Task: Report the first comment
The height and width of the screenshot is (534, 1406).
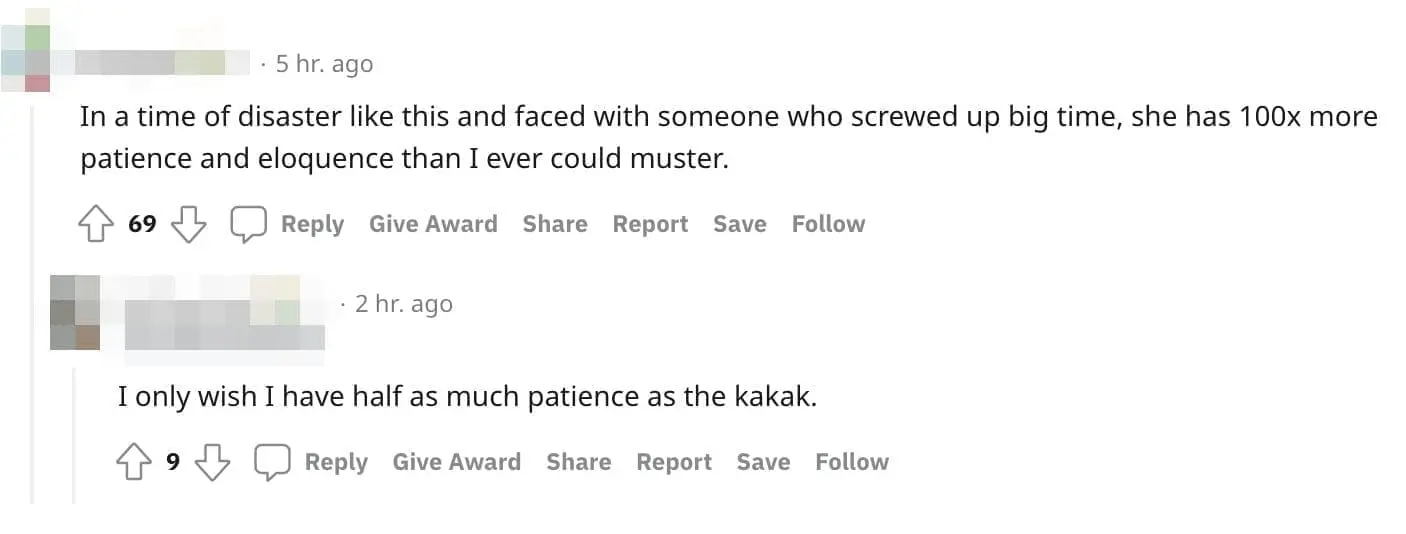Action: (x=650, y=224)
